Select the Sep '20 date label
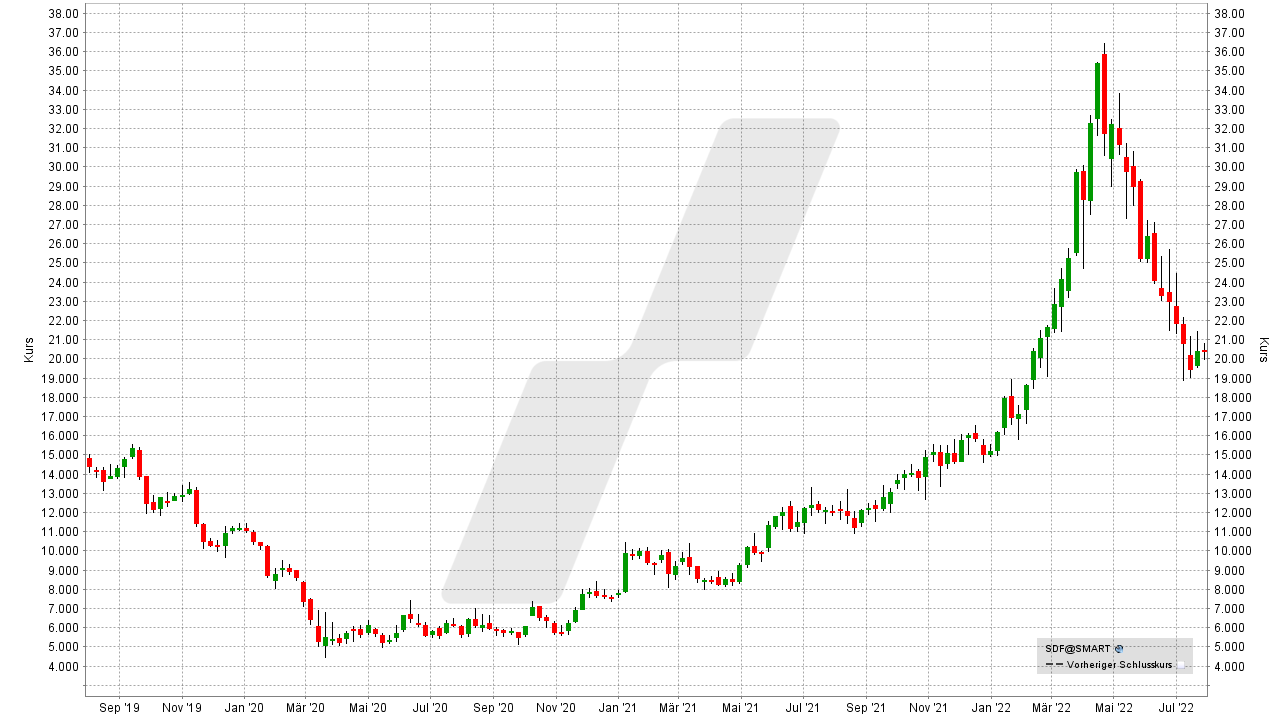Viewport: 1281px width, 721px height. pyautogui.click(x=493, y=708)
